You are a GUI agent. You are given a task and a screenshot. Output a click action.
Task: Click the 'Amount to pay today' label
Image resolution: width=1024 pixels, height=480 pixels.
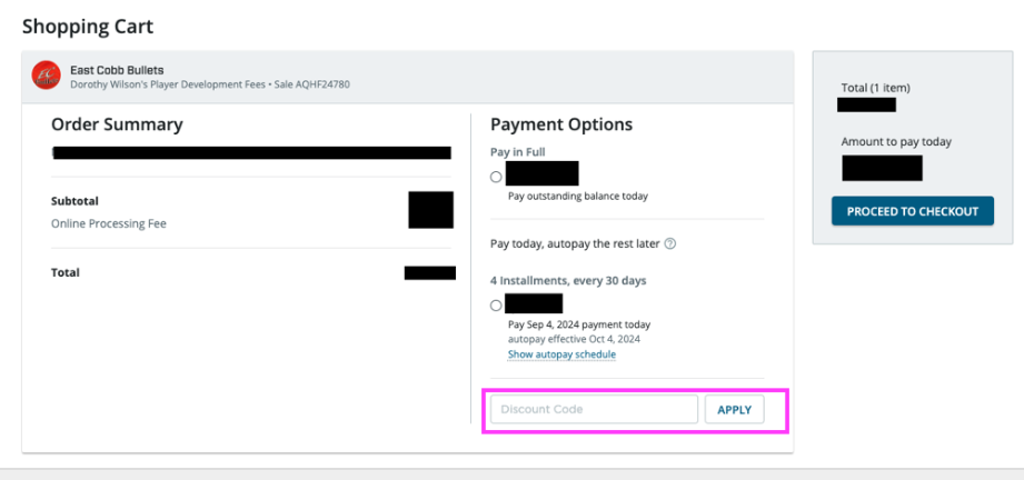(896, 142)
